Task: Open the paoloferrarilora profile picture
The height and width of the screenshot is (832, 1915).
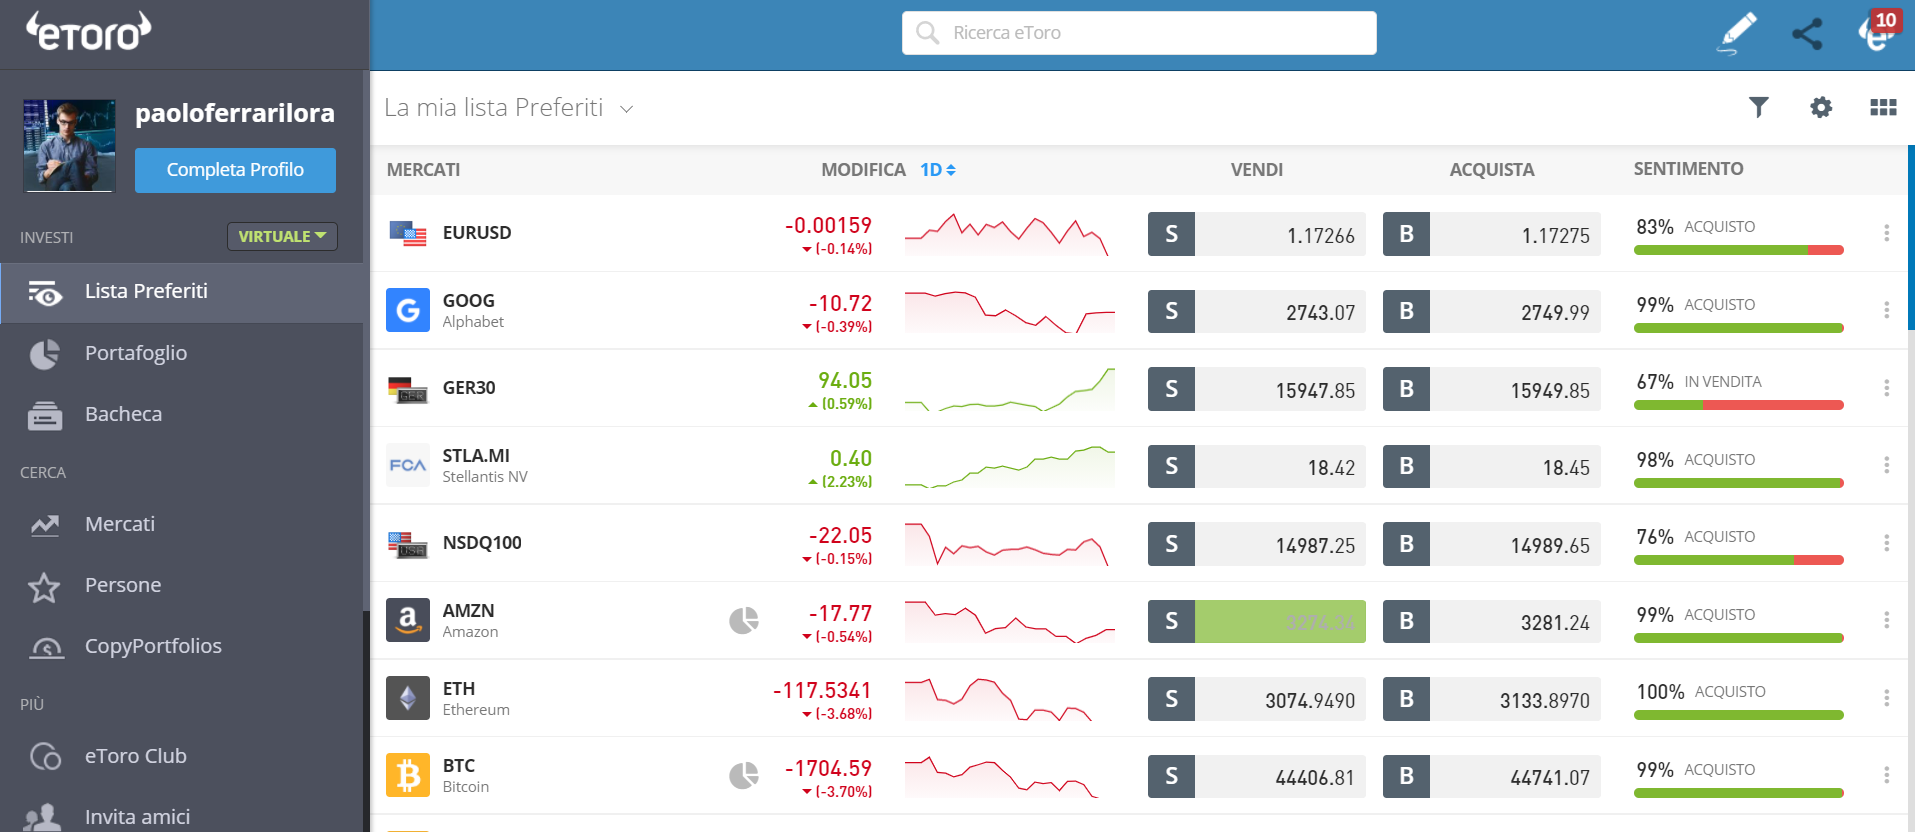Action: pos(69,145)
